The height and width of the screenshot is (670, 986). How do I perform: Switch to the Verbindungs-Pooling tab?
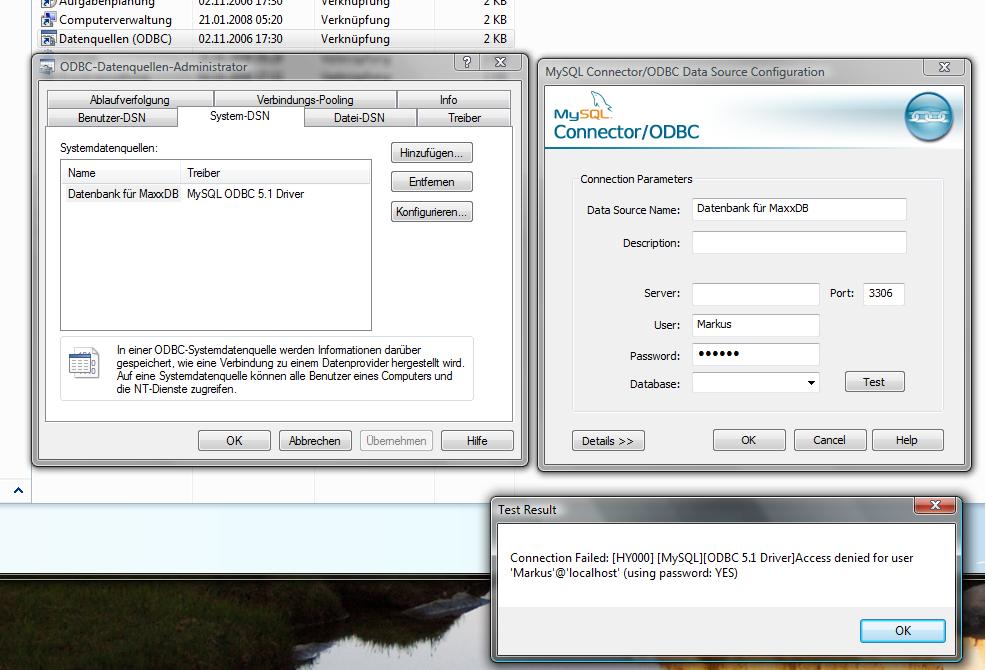(305, 99)
